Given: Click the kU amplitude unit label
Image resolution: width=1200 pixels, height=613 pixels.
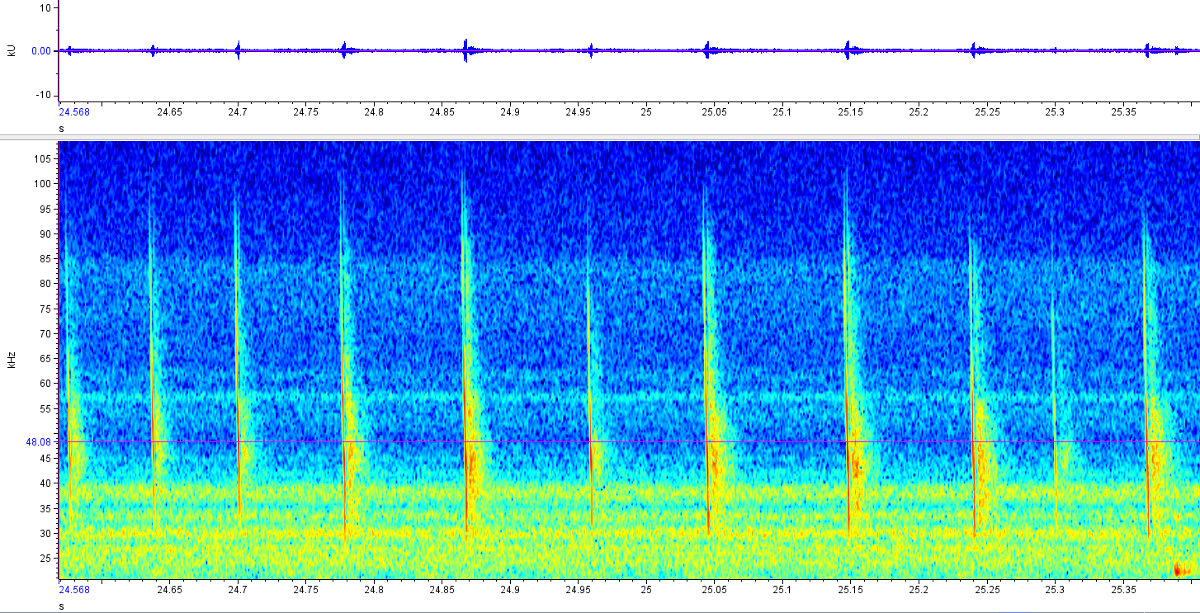Looking at the screenshot, I should point(12,49).
